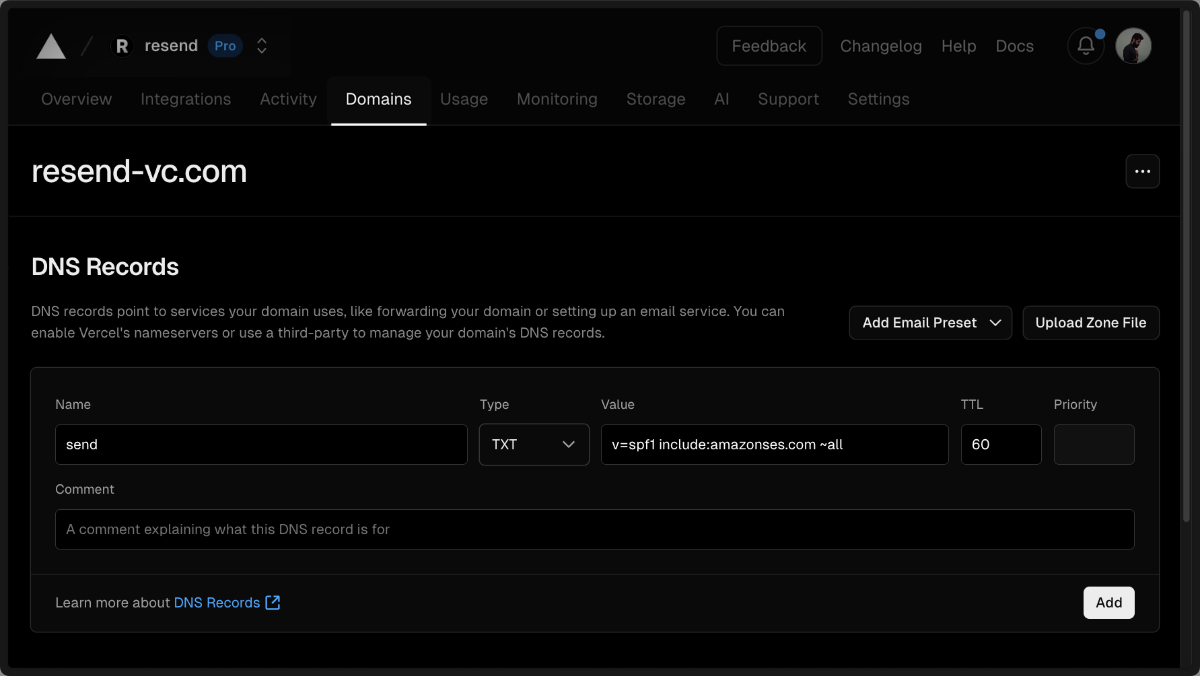Open the Storage tab
Viewport: 1200px width, 676px height.
coord(656,99)
